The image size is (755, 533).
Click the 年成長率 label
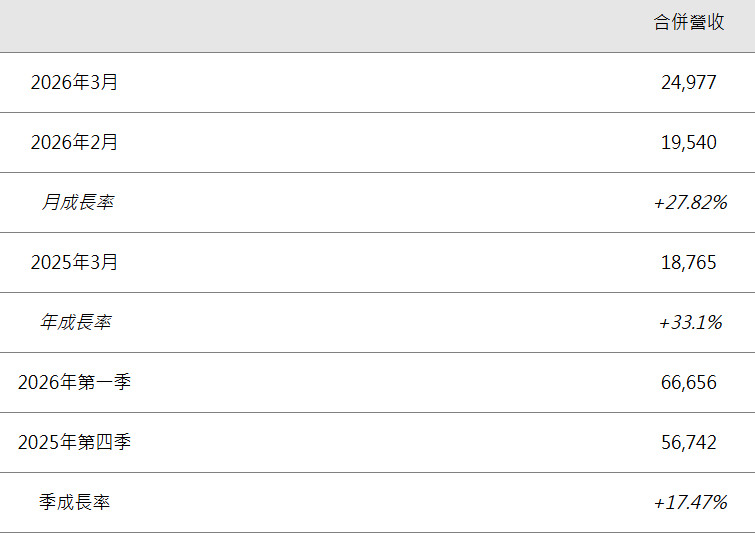coord(76,323)
